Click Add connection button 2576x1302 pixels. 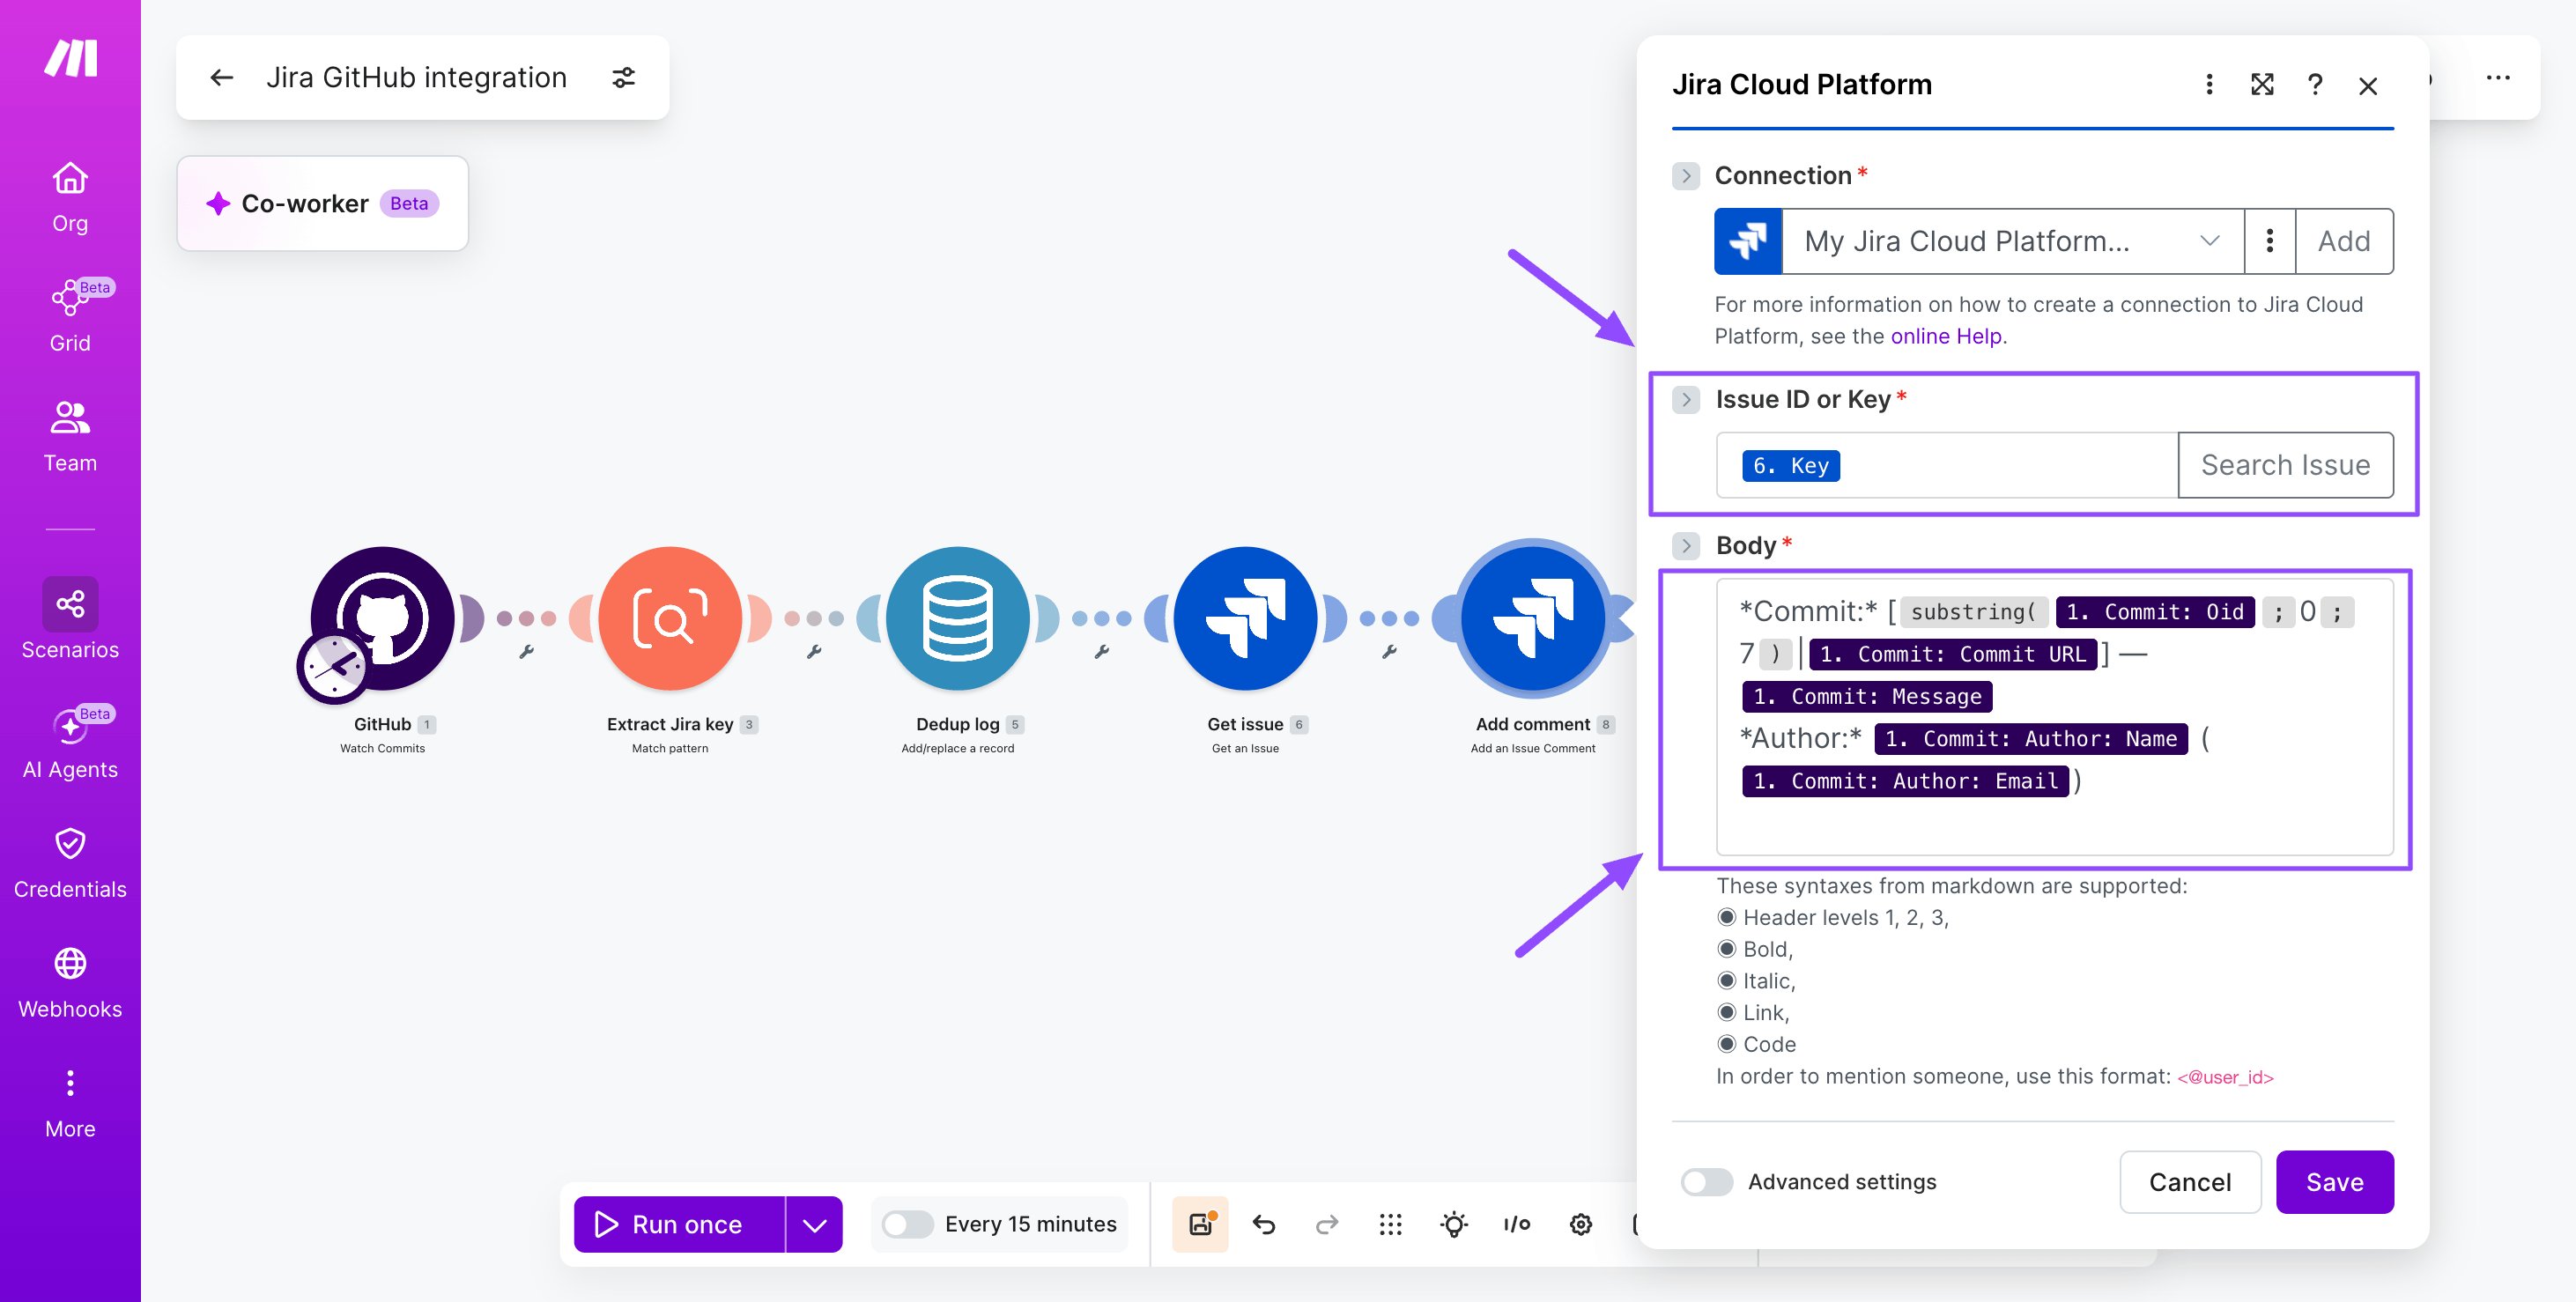coord(2344,241)
